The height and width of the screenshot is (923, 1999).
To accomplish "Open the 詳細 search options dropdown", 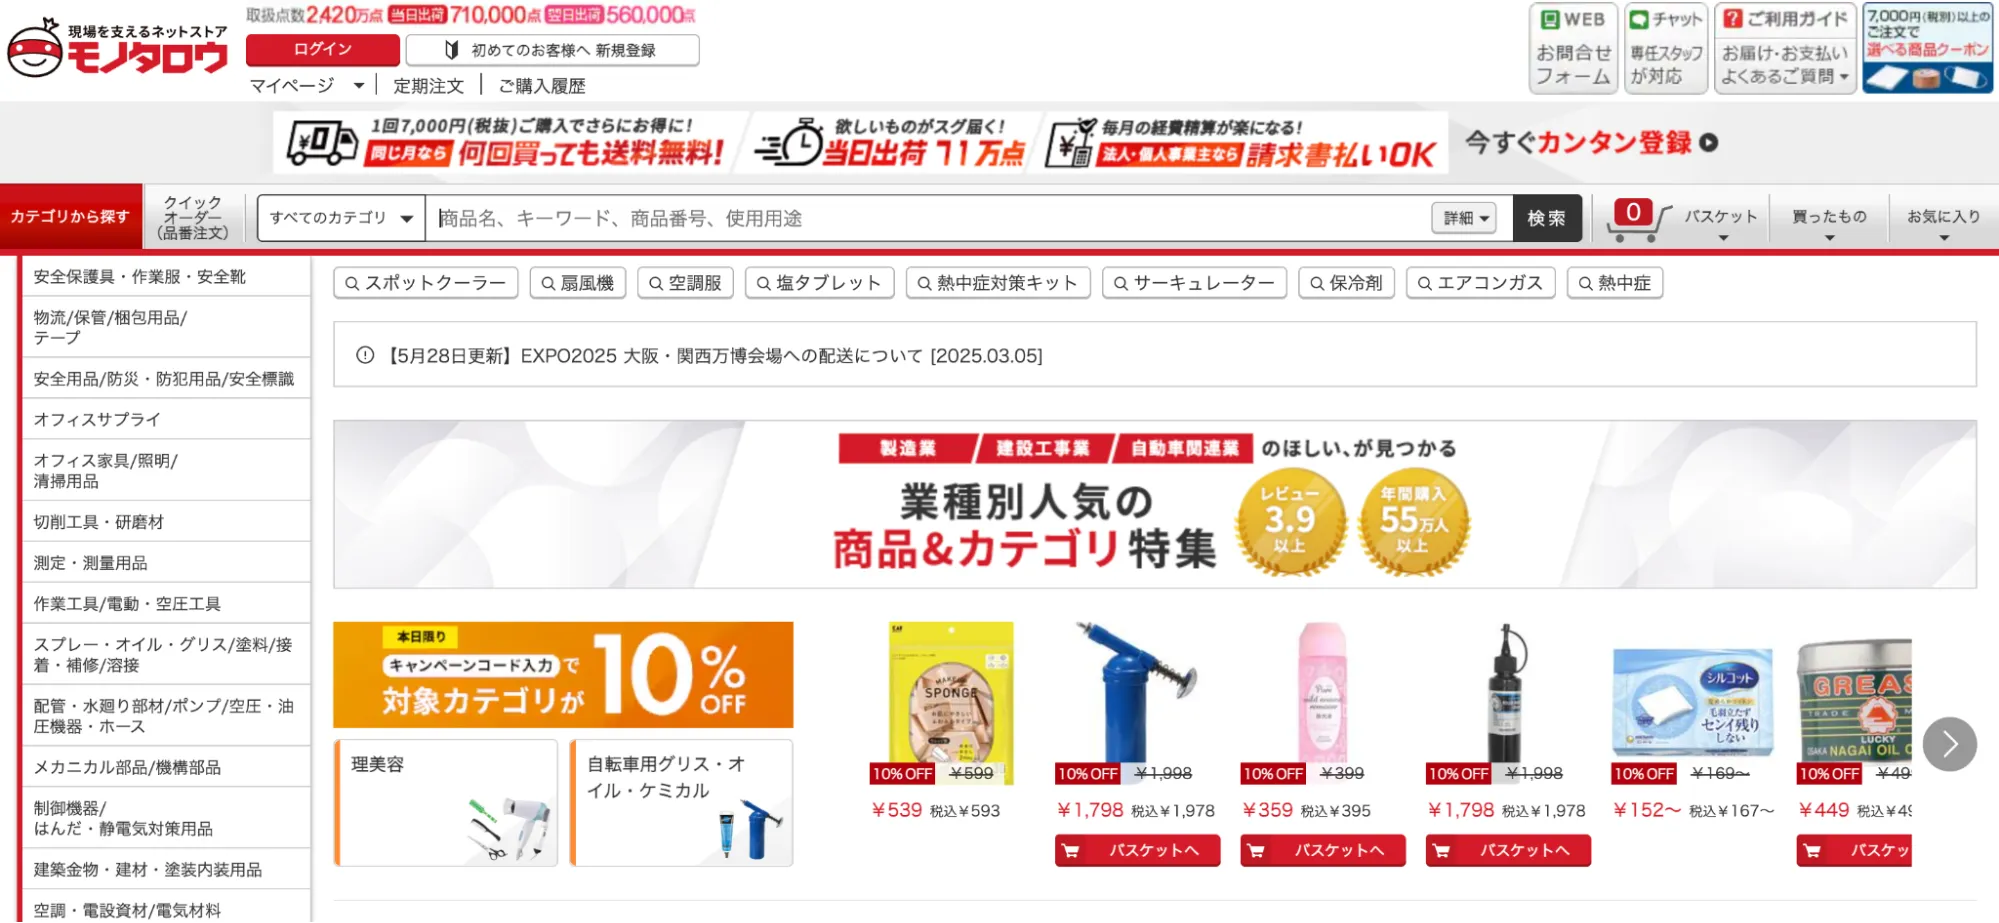I will [x=1464, y=218].
